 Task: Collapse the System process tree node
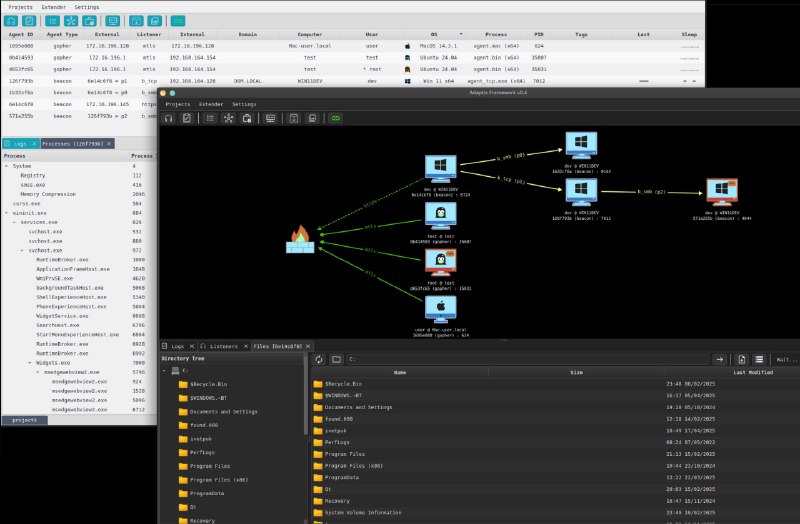click(6, 166)
